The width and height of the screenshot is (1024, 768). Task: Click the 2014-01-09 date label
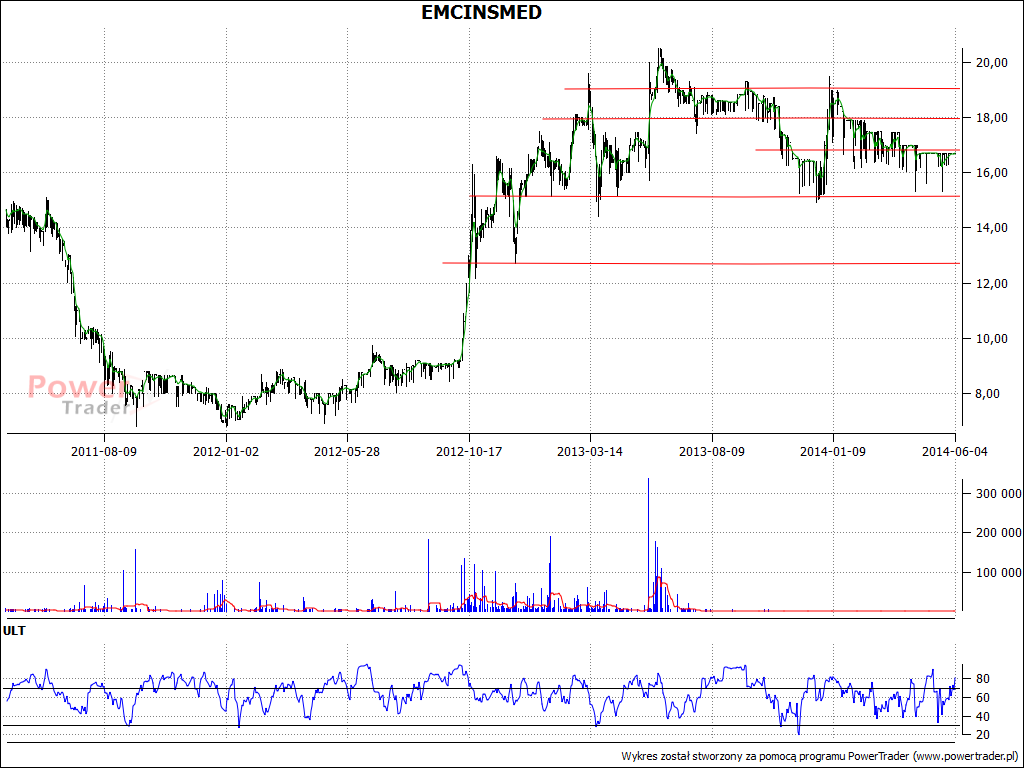click(833, 451)
